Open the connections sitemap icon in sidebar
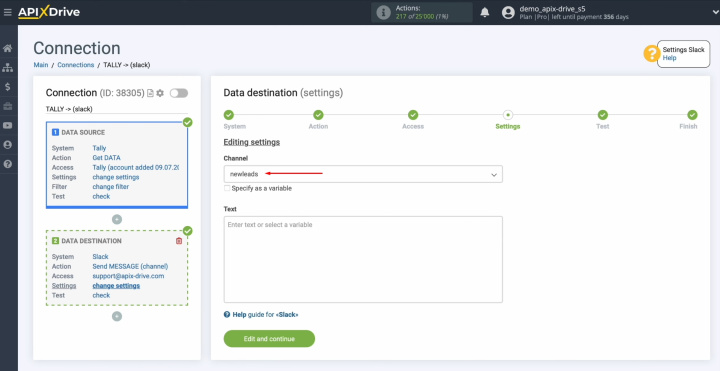The height and width of the screenshot is (371, 720). tap(7, 67)
